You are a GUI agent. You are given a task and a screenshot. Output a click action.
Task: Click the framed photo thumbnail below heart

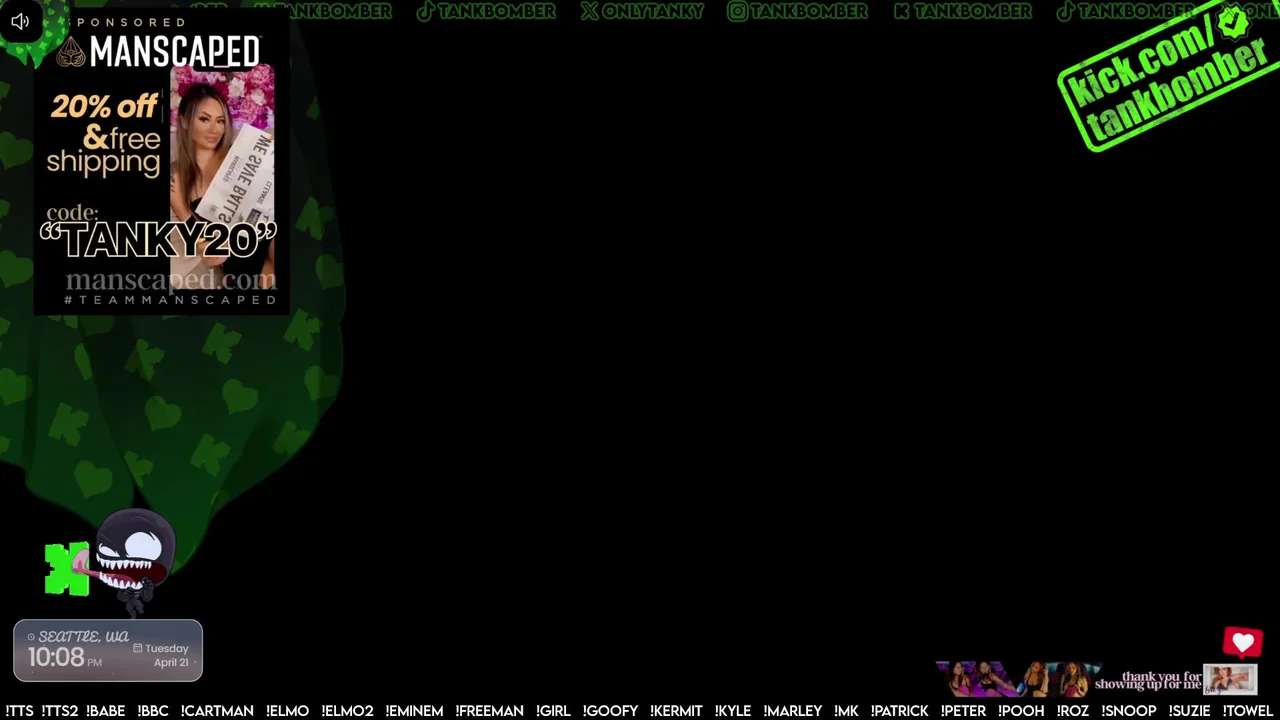[x=1229, y=679]
